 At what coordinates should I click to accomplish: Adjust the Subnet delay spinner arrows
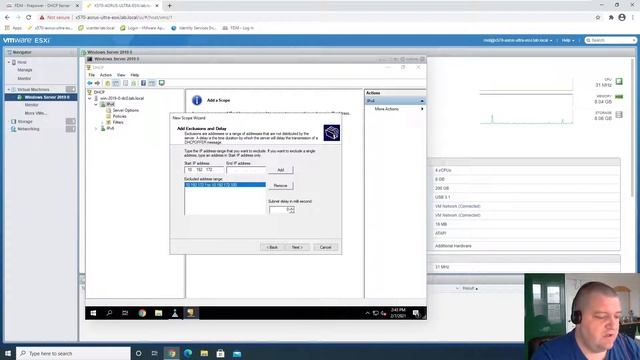291,210
